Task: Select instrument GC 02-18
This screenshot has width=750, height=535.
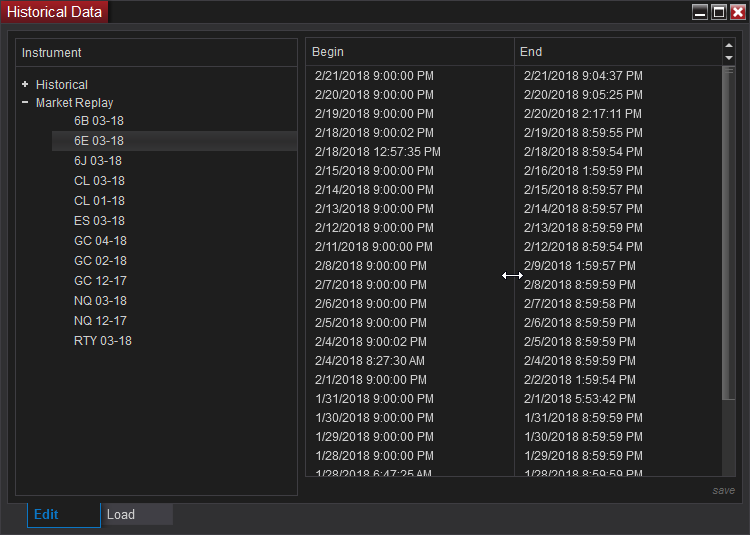Action: coord(100,261)
